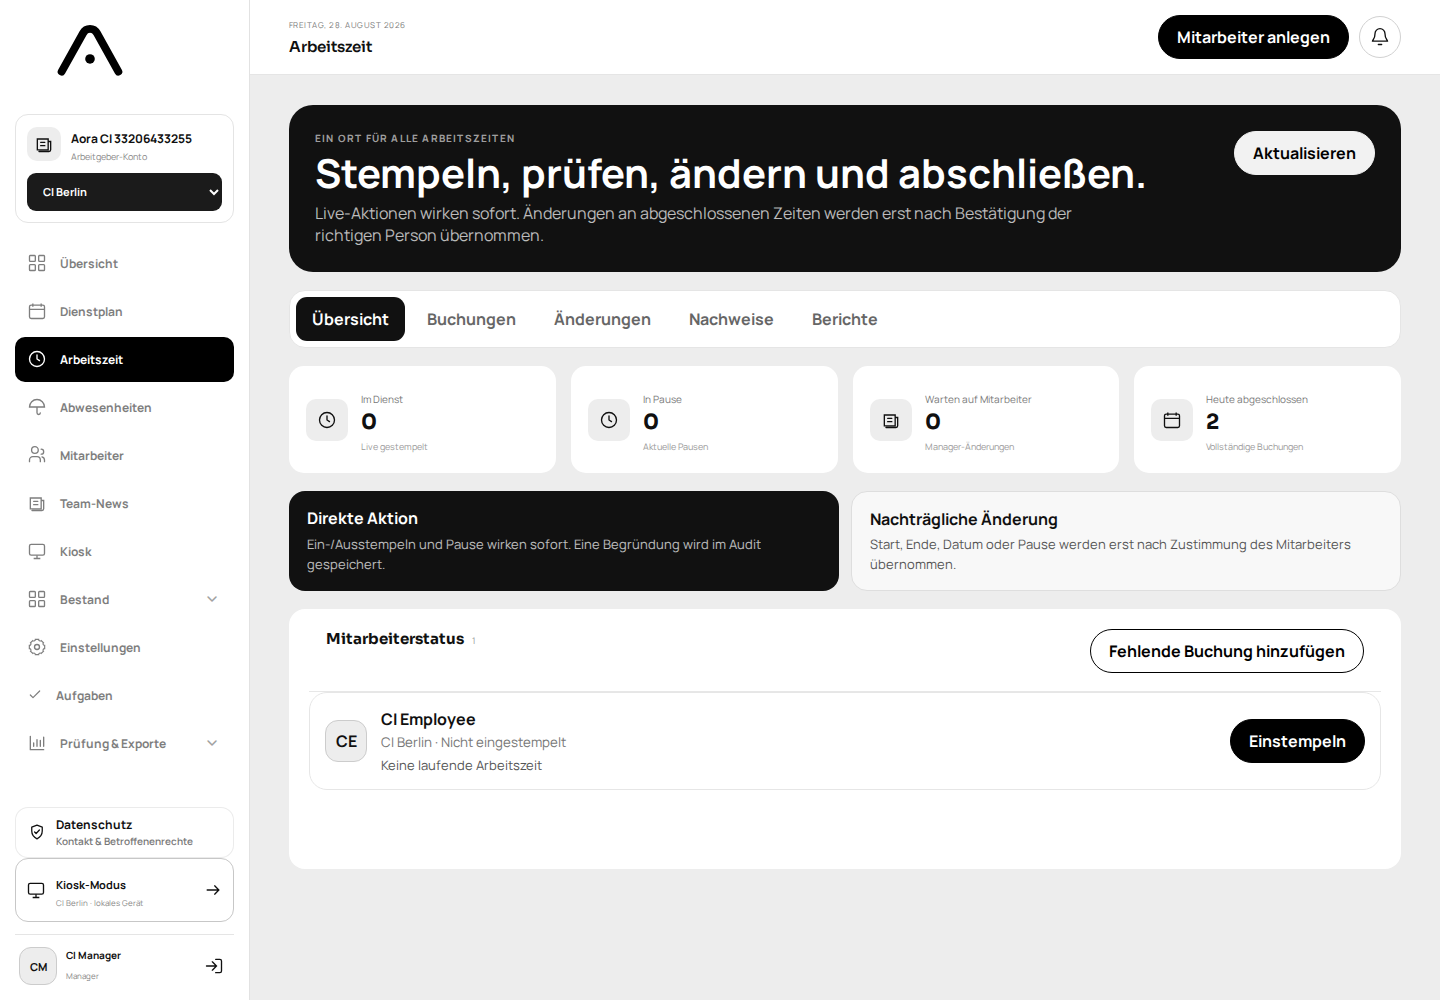Switch to the Buchungen tab
This screenshot has height=1000, width=1440.
point(471,319)
